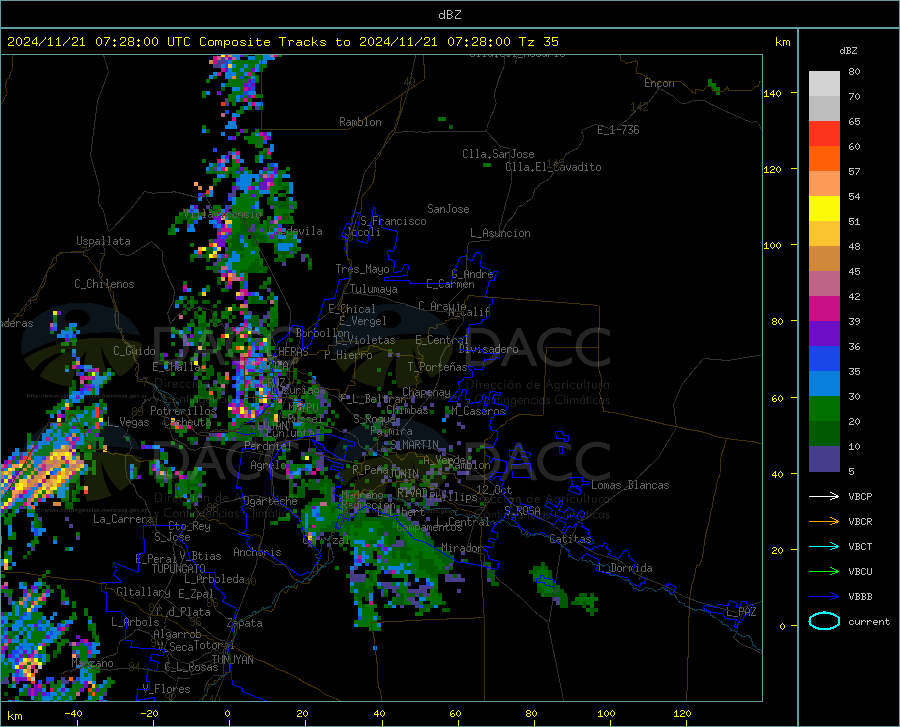The width and height of the screenshot is (900, 727).
Task: Click the C_Chilenos map label
Action: (104, 284)
